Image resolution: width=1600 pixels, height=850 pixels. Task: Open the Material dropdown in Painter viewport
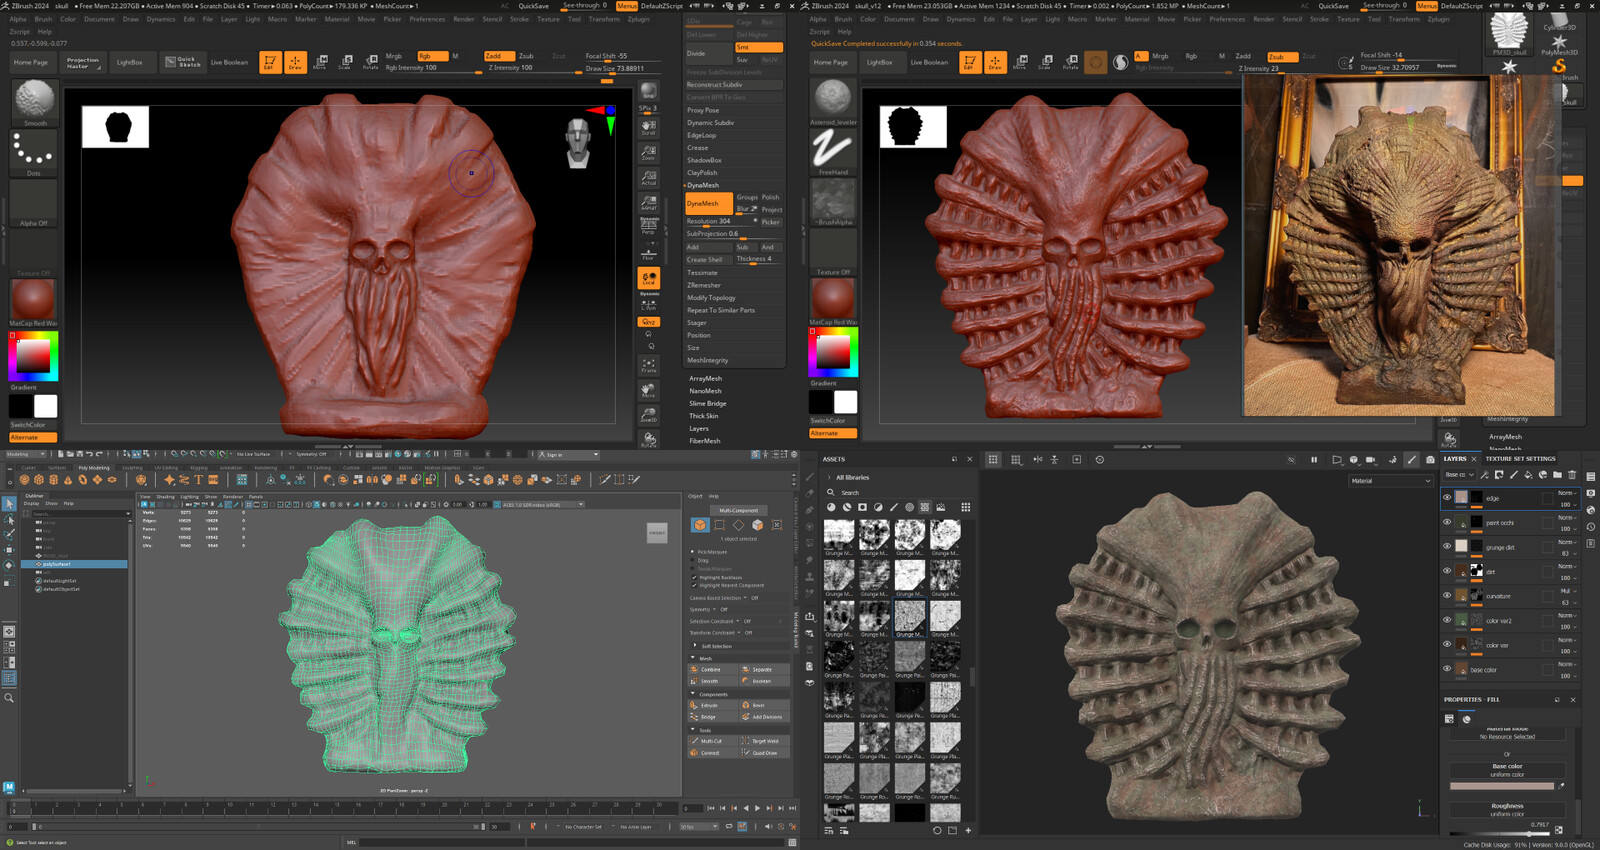(x=1391, y=481)
